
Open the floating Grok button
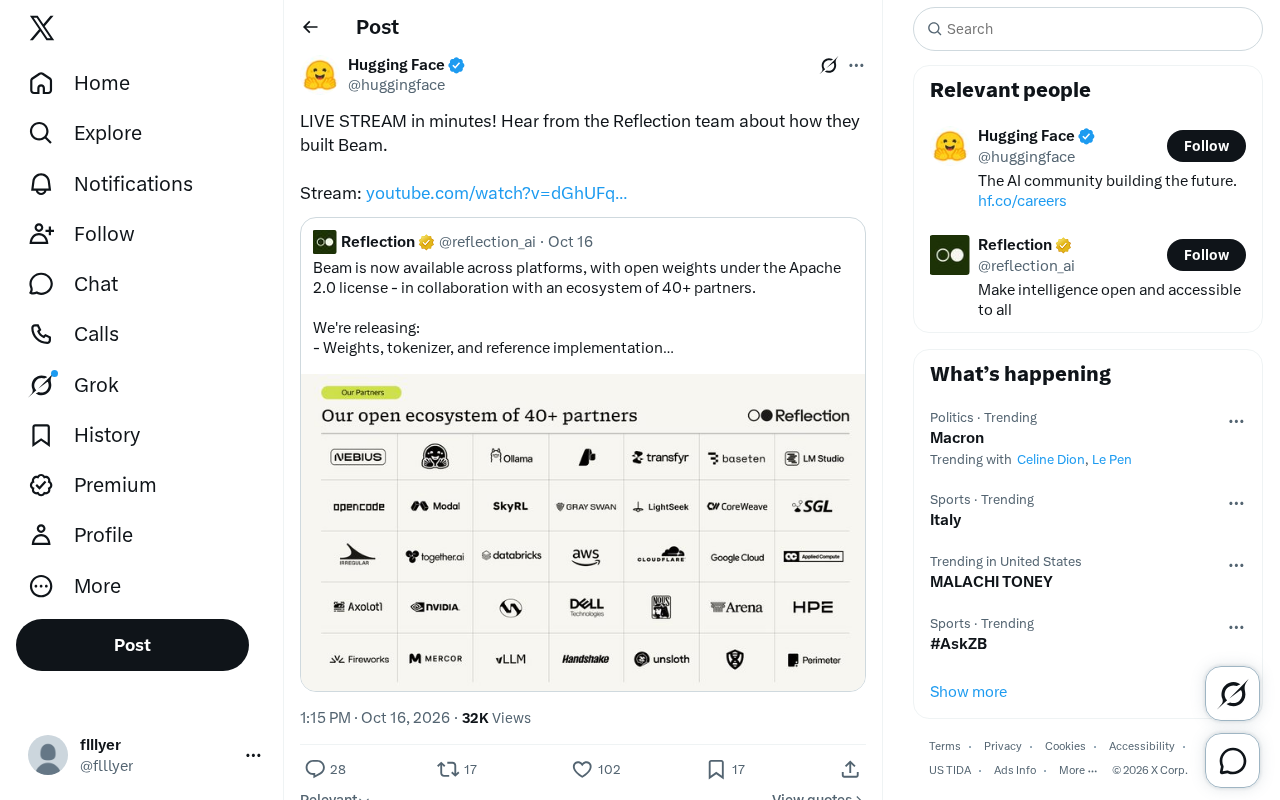click(1233, 694)
